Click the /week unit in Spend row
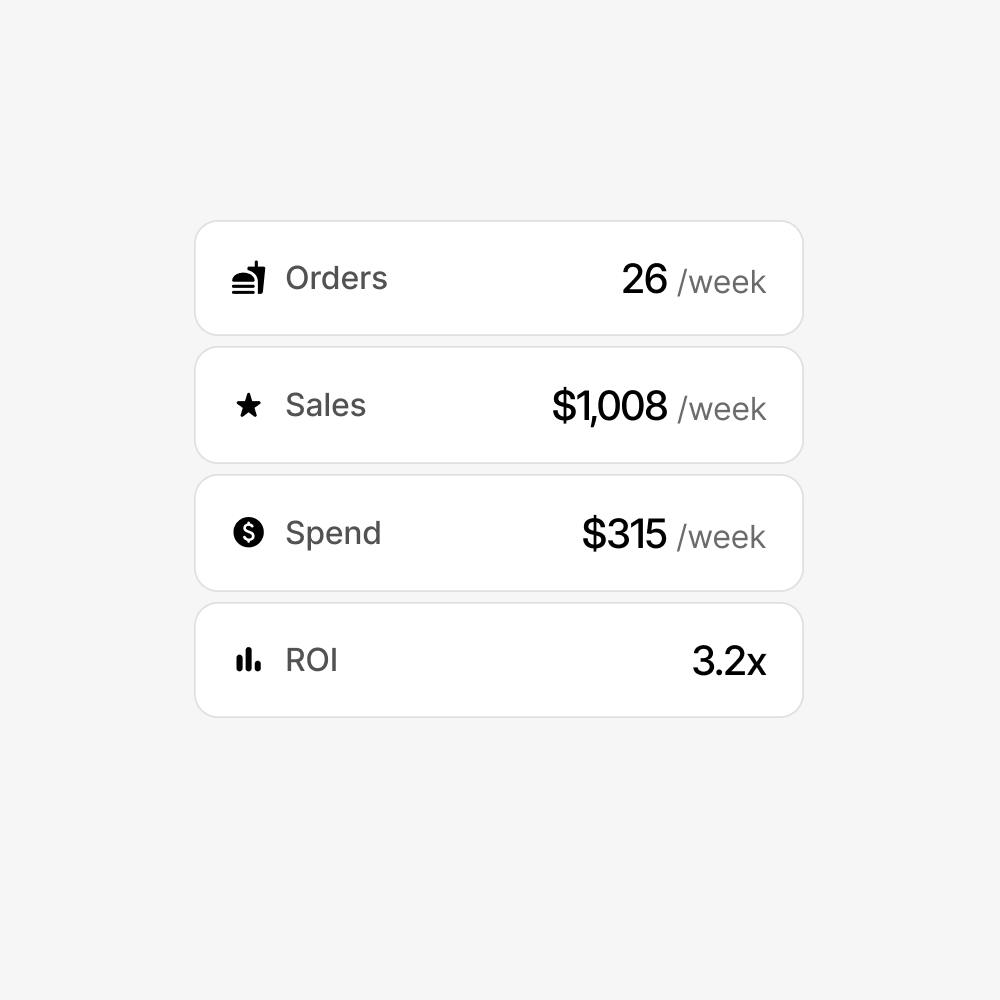This screenshot has width=1000, height=1000. click(722, 537)
